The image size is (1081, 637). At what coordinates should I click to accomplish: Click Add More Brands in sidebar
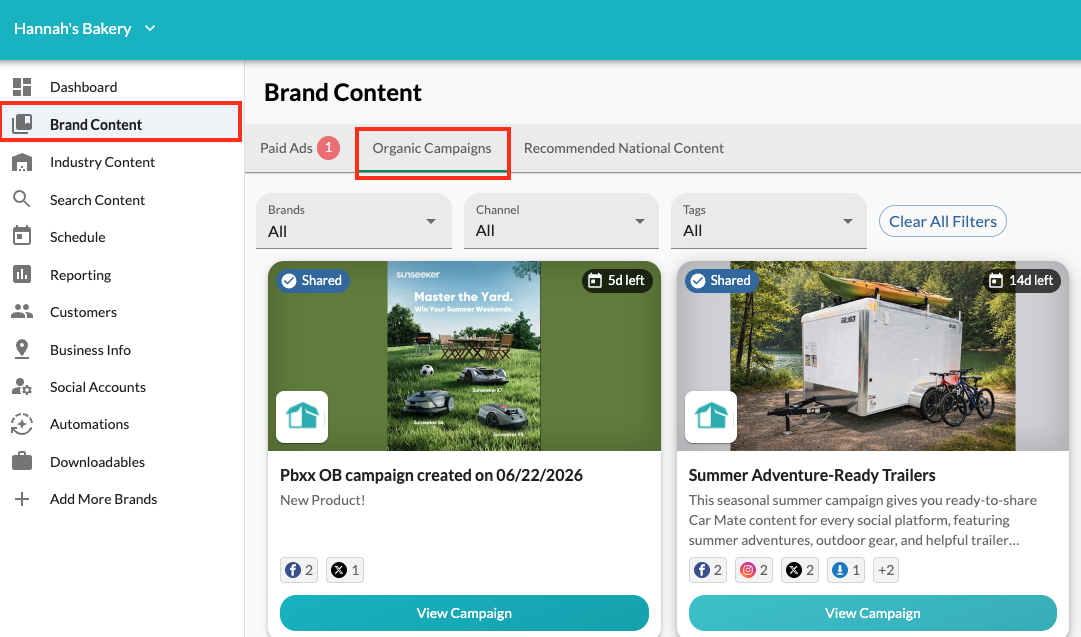click(121, 499)
